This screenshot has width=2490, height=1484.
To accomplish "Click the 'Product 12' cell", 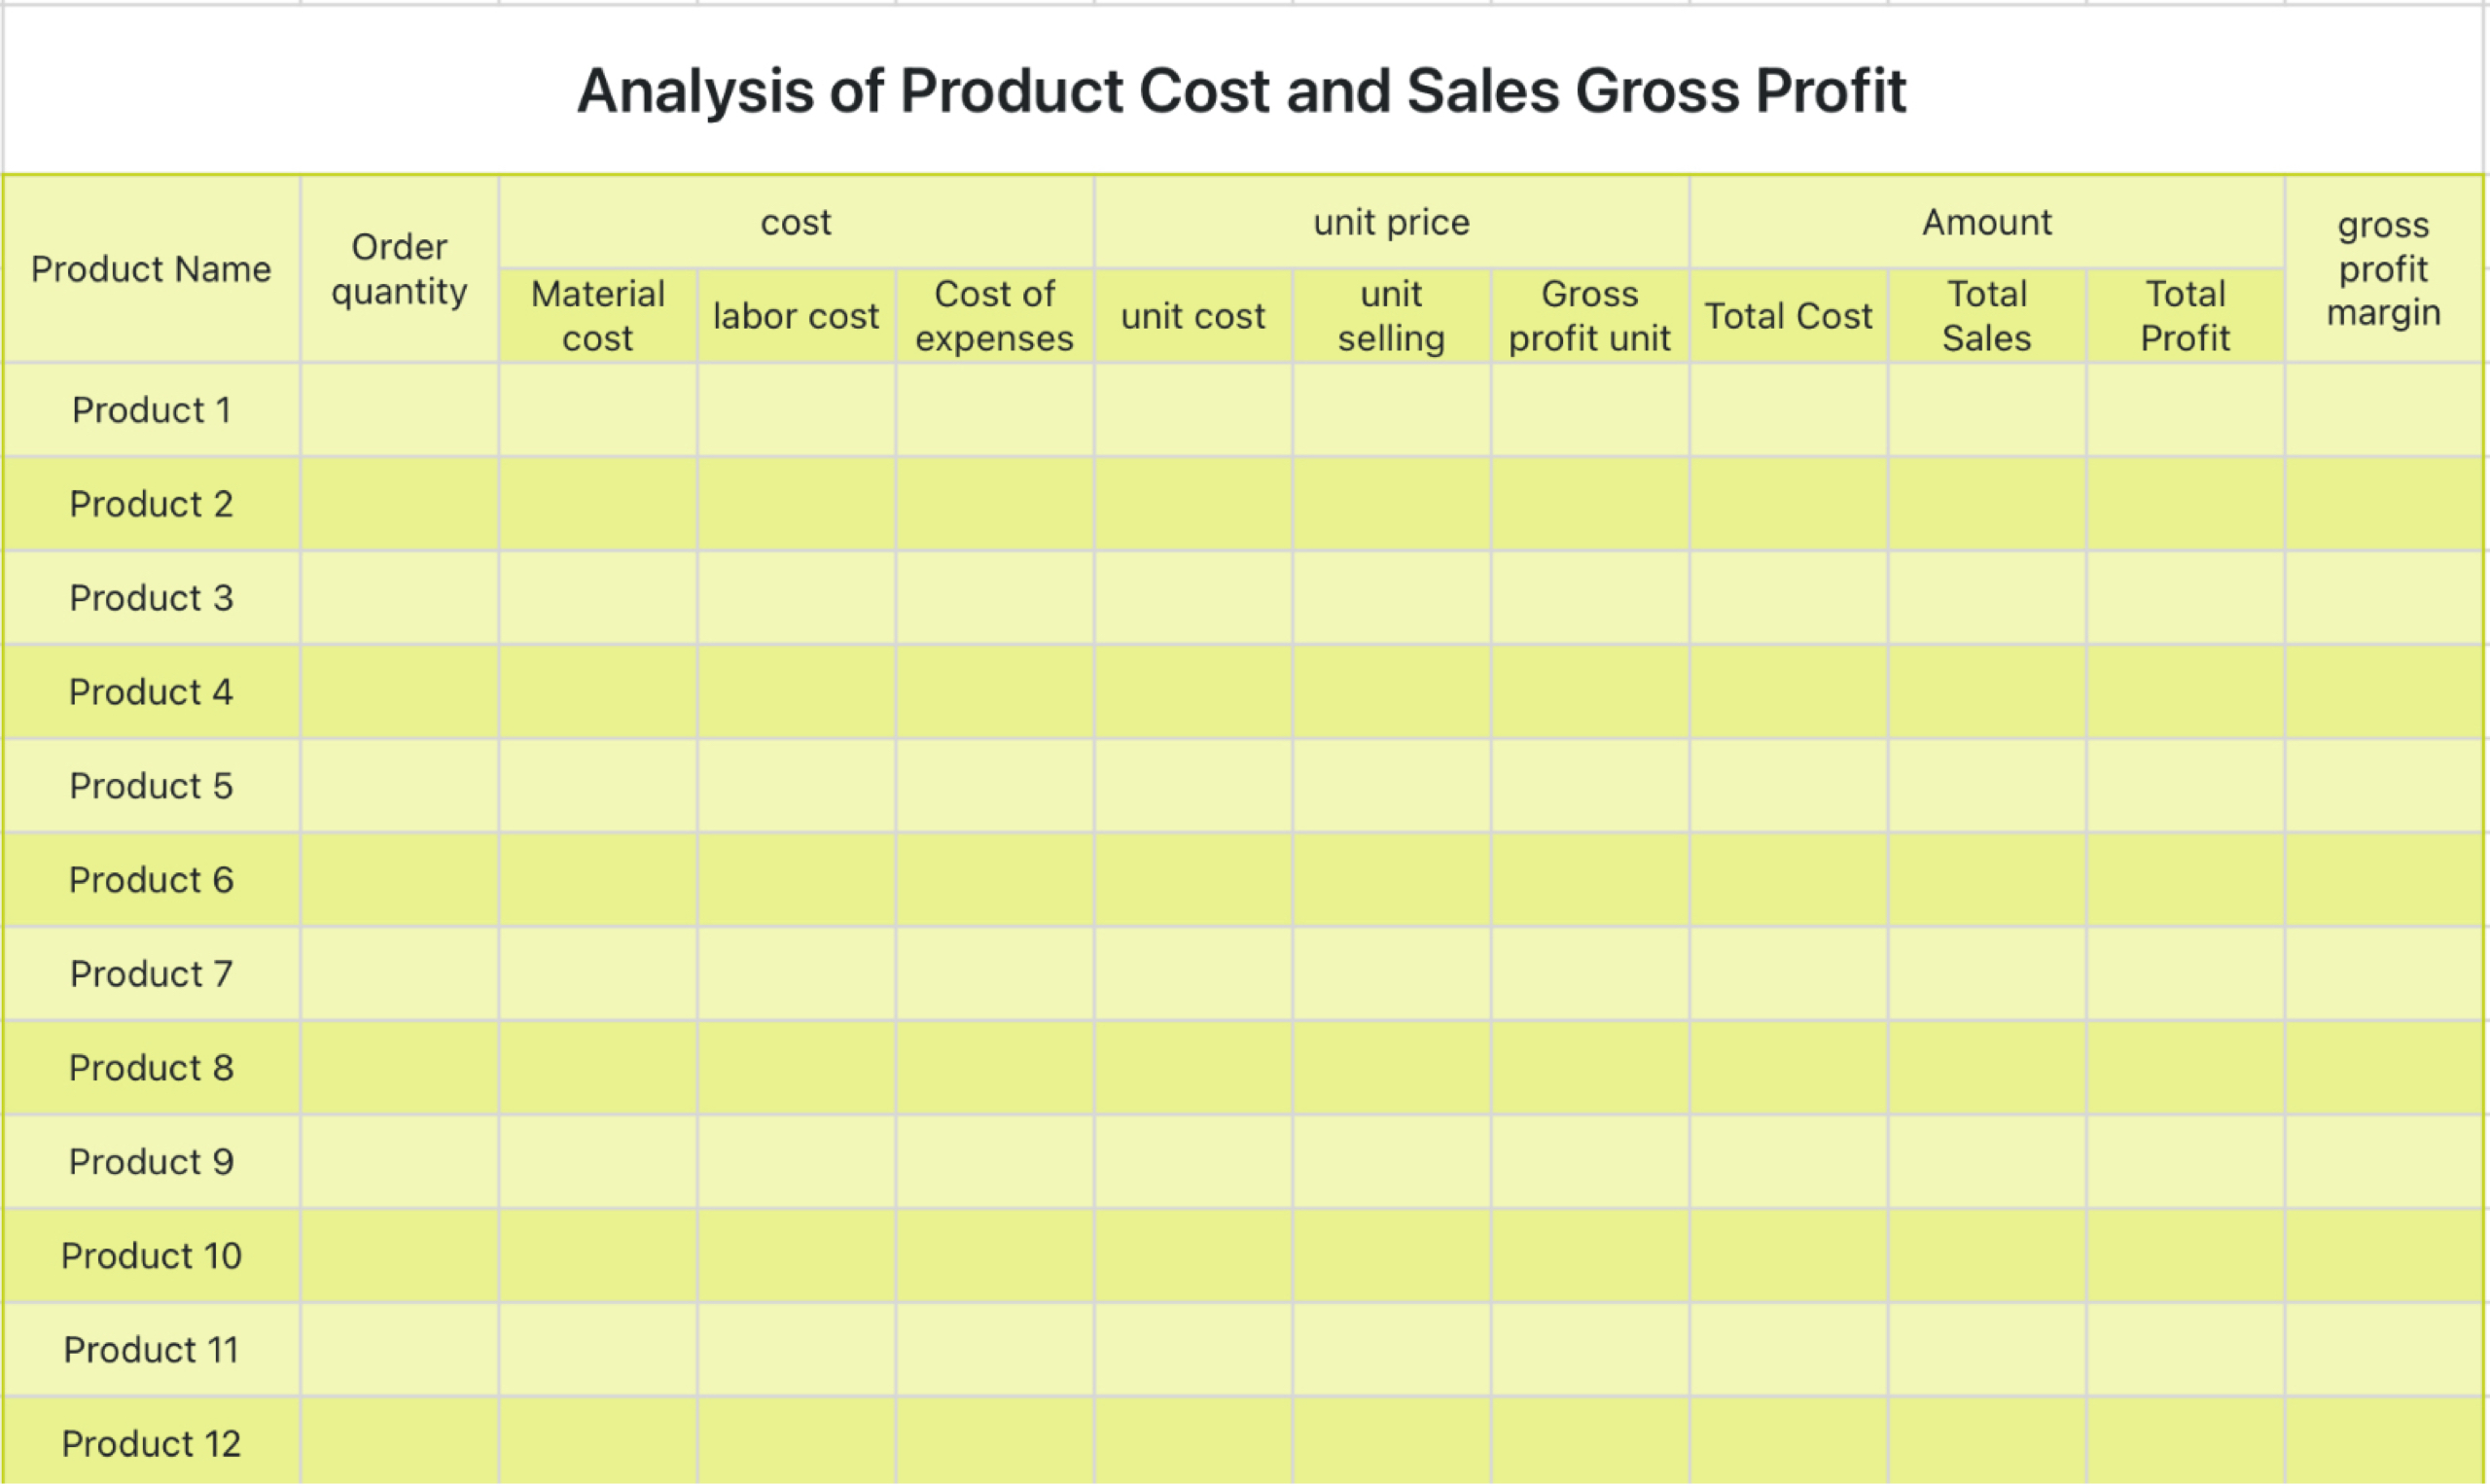I will [x=151, y=1441].
